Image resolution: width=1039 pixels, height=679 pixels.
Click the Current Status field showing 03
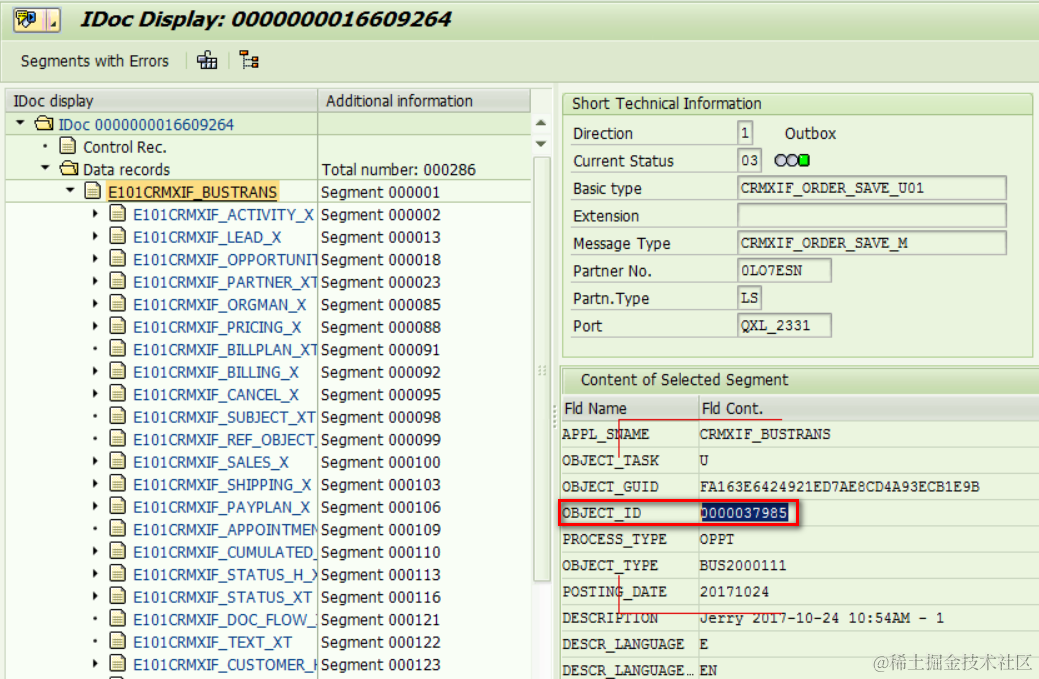click(749, 160)
